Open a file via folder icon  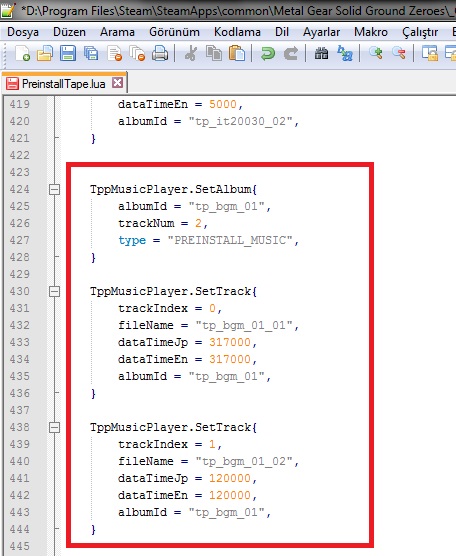pyautogui.click(x=45, y=54)
